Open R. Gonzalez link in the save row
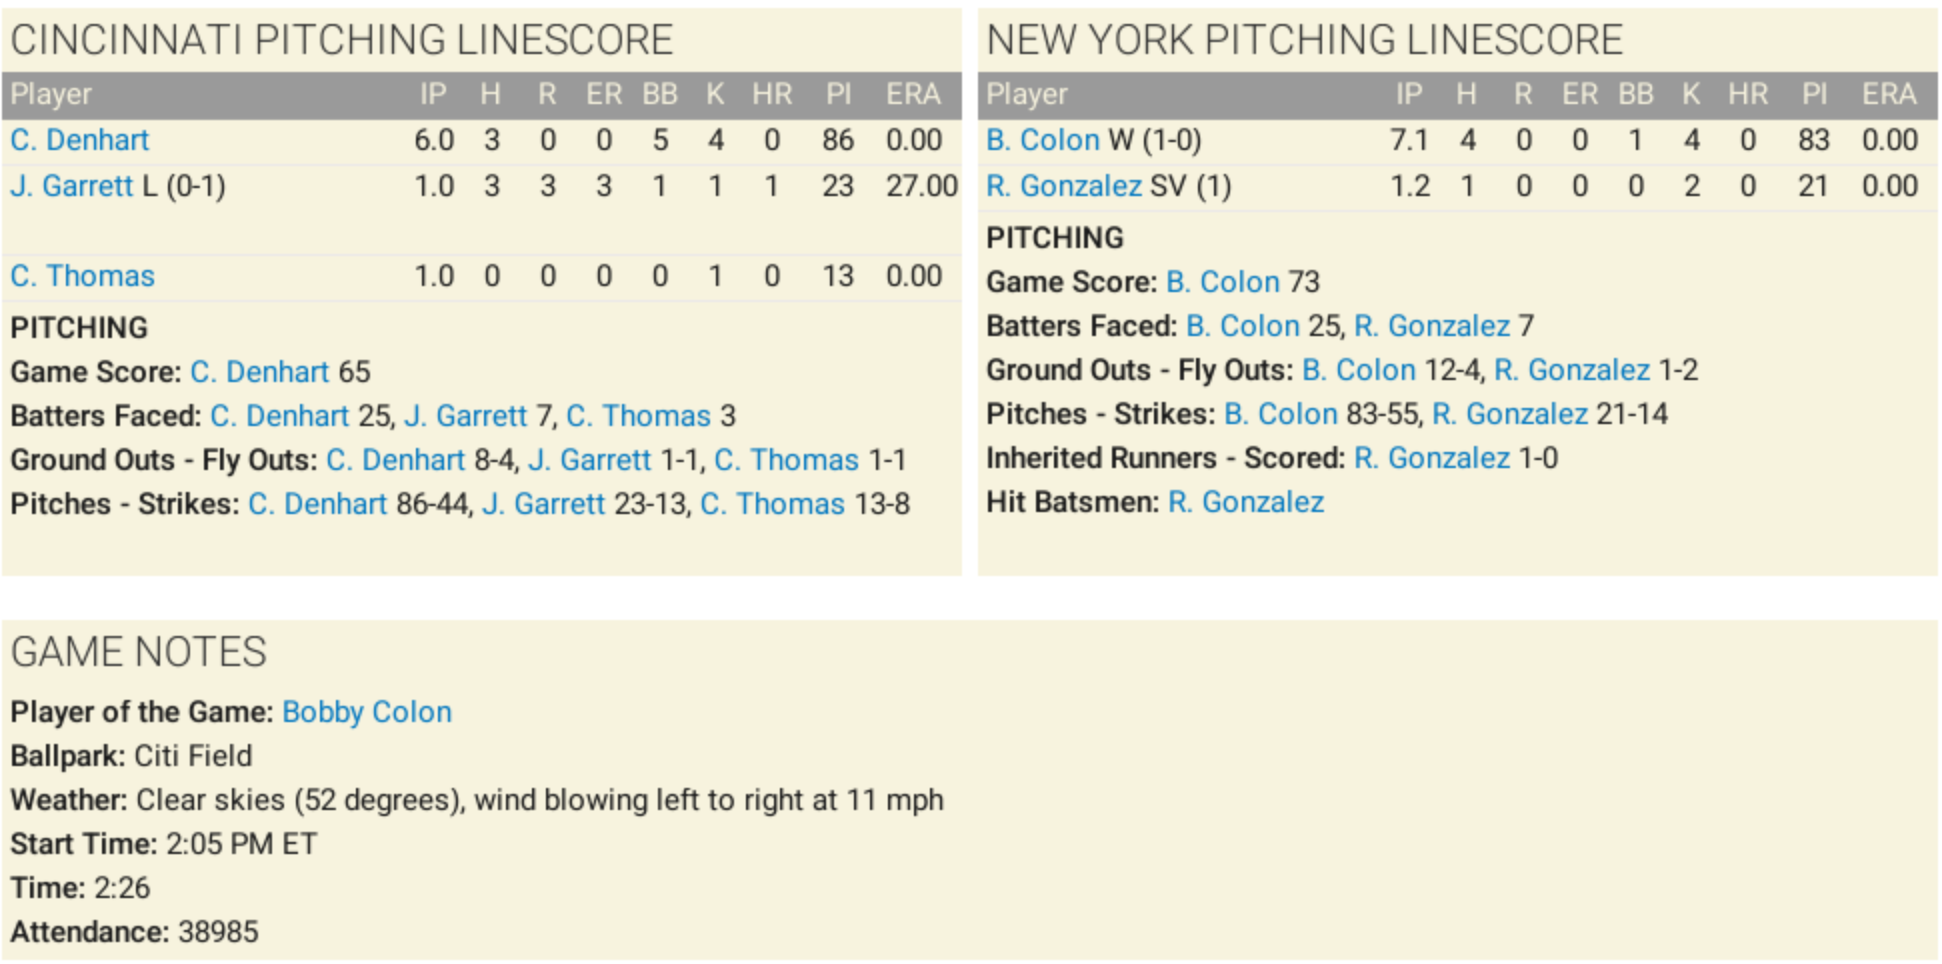Screen dimensions: 1942x964 tap(1064, 186)
